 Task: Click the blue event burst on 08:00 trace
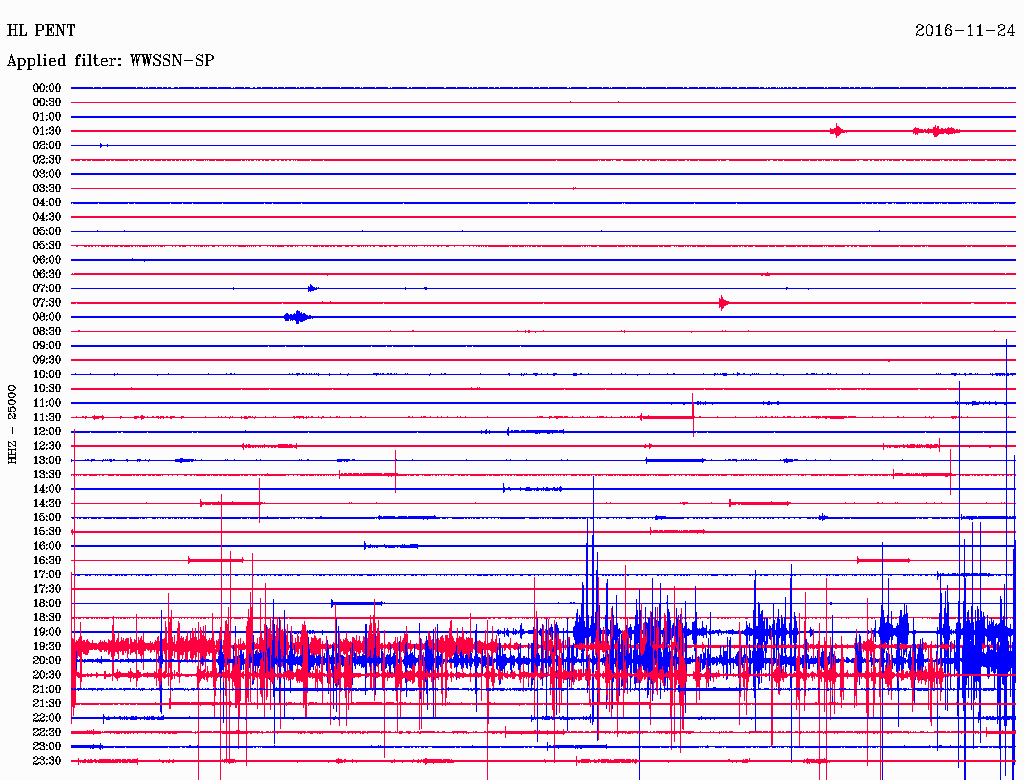[x=298, y=317]
